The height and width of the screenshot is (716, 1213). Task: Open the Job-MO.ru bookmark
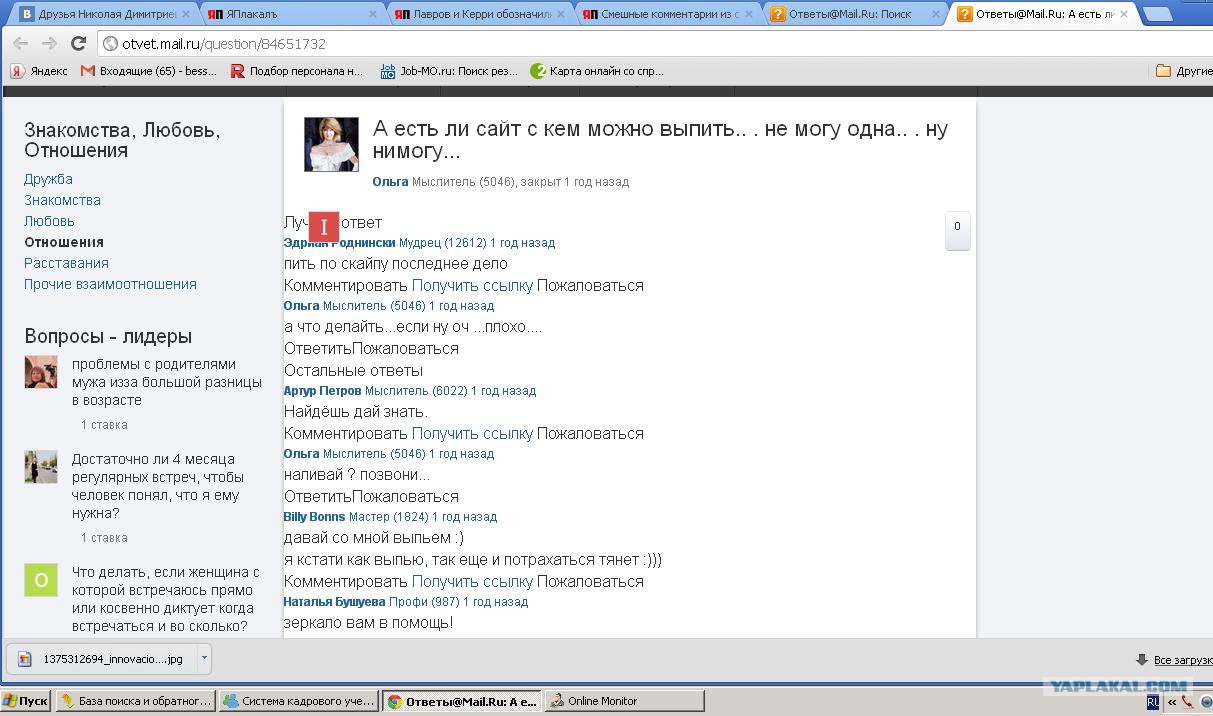pos(449,71)
